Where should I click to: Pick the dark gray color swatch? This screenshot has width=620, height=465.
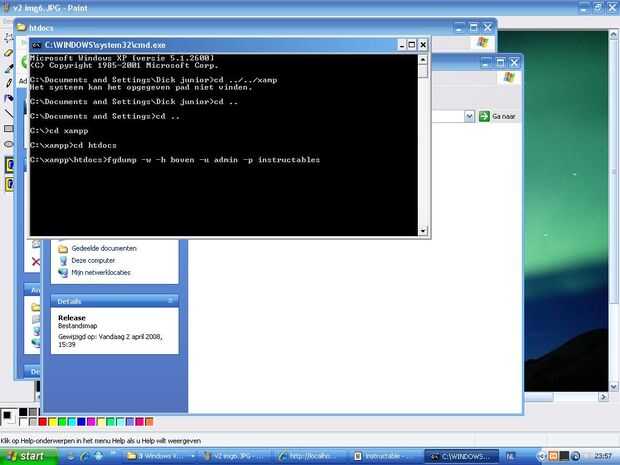(33, 412)
